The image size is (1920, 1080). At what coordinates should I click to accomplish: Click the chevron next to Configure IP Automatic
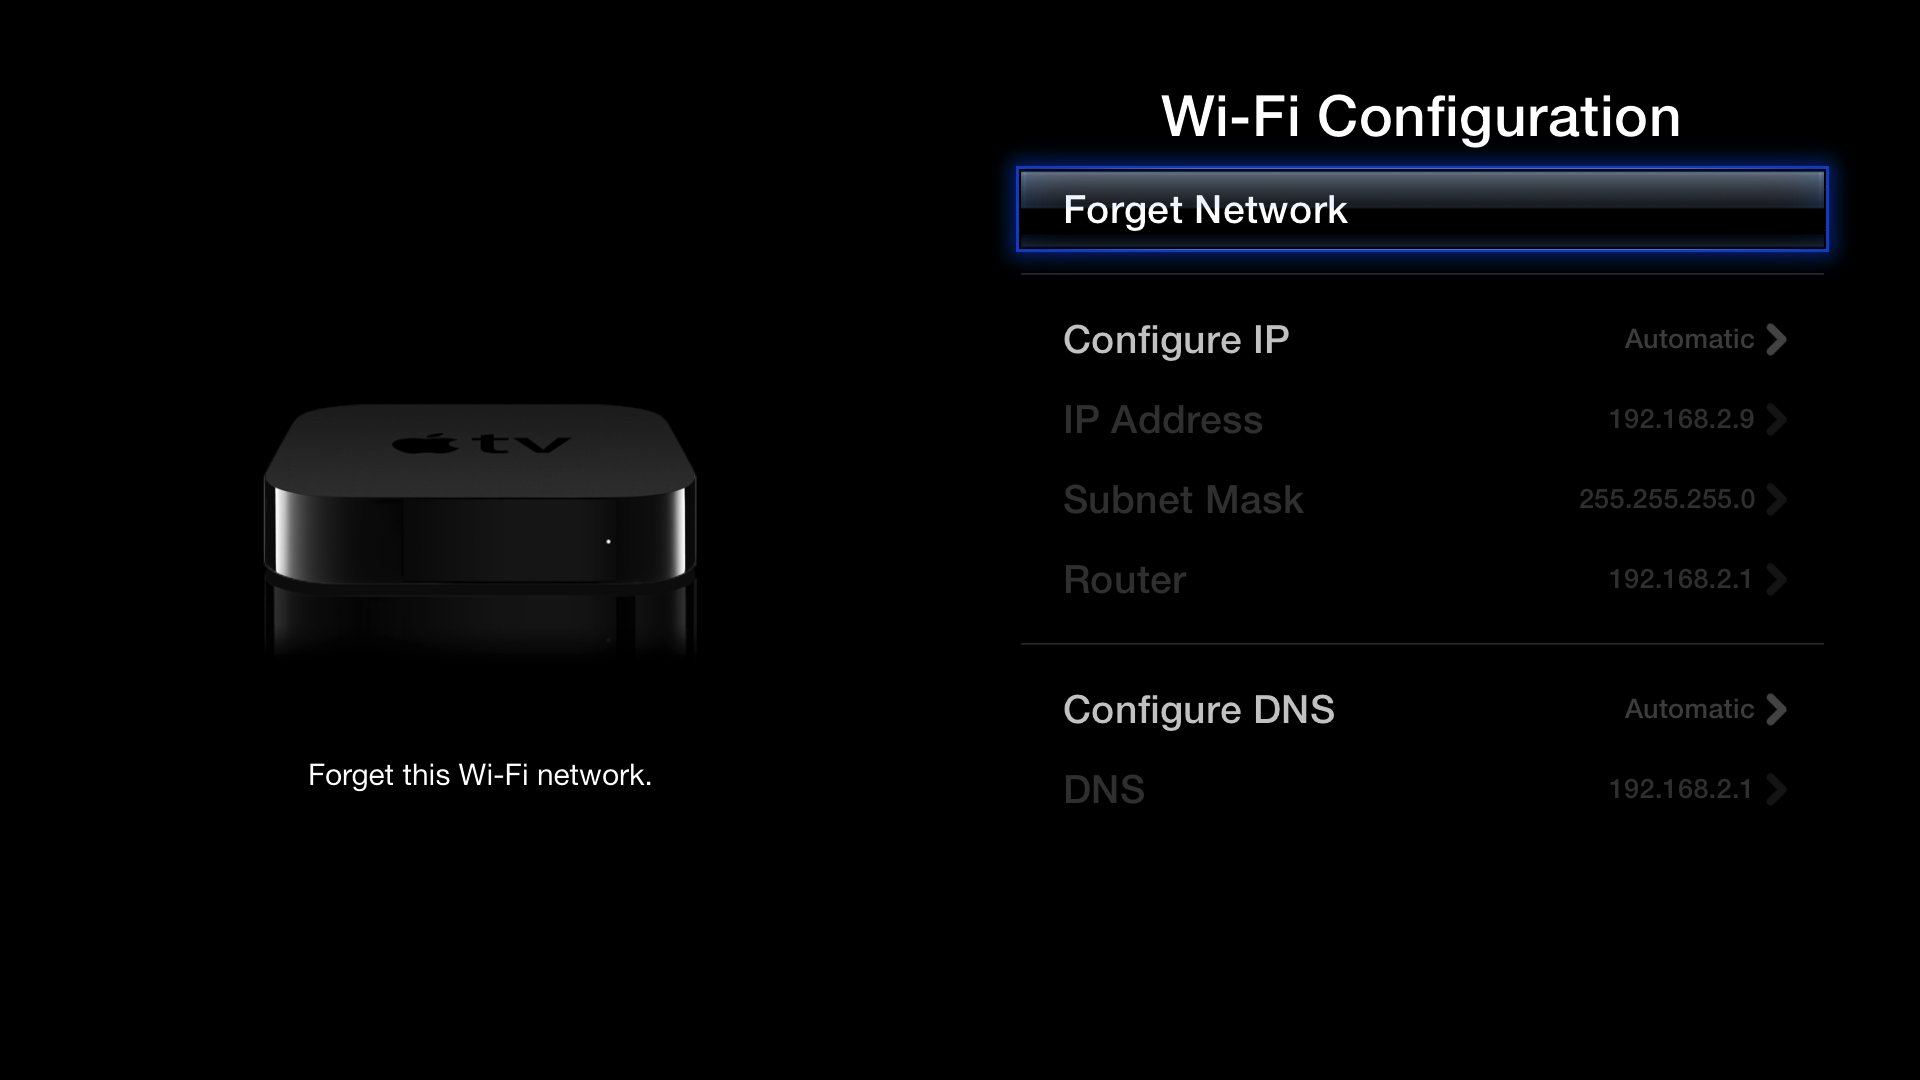[x=1777, y=340]
